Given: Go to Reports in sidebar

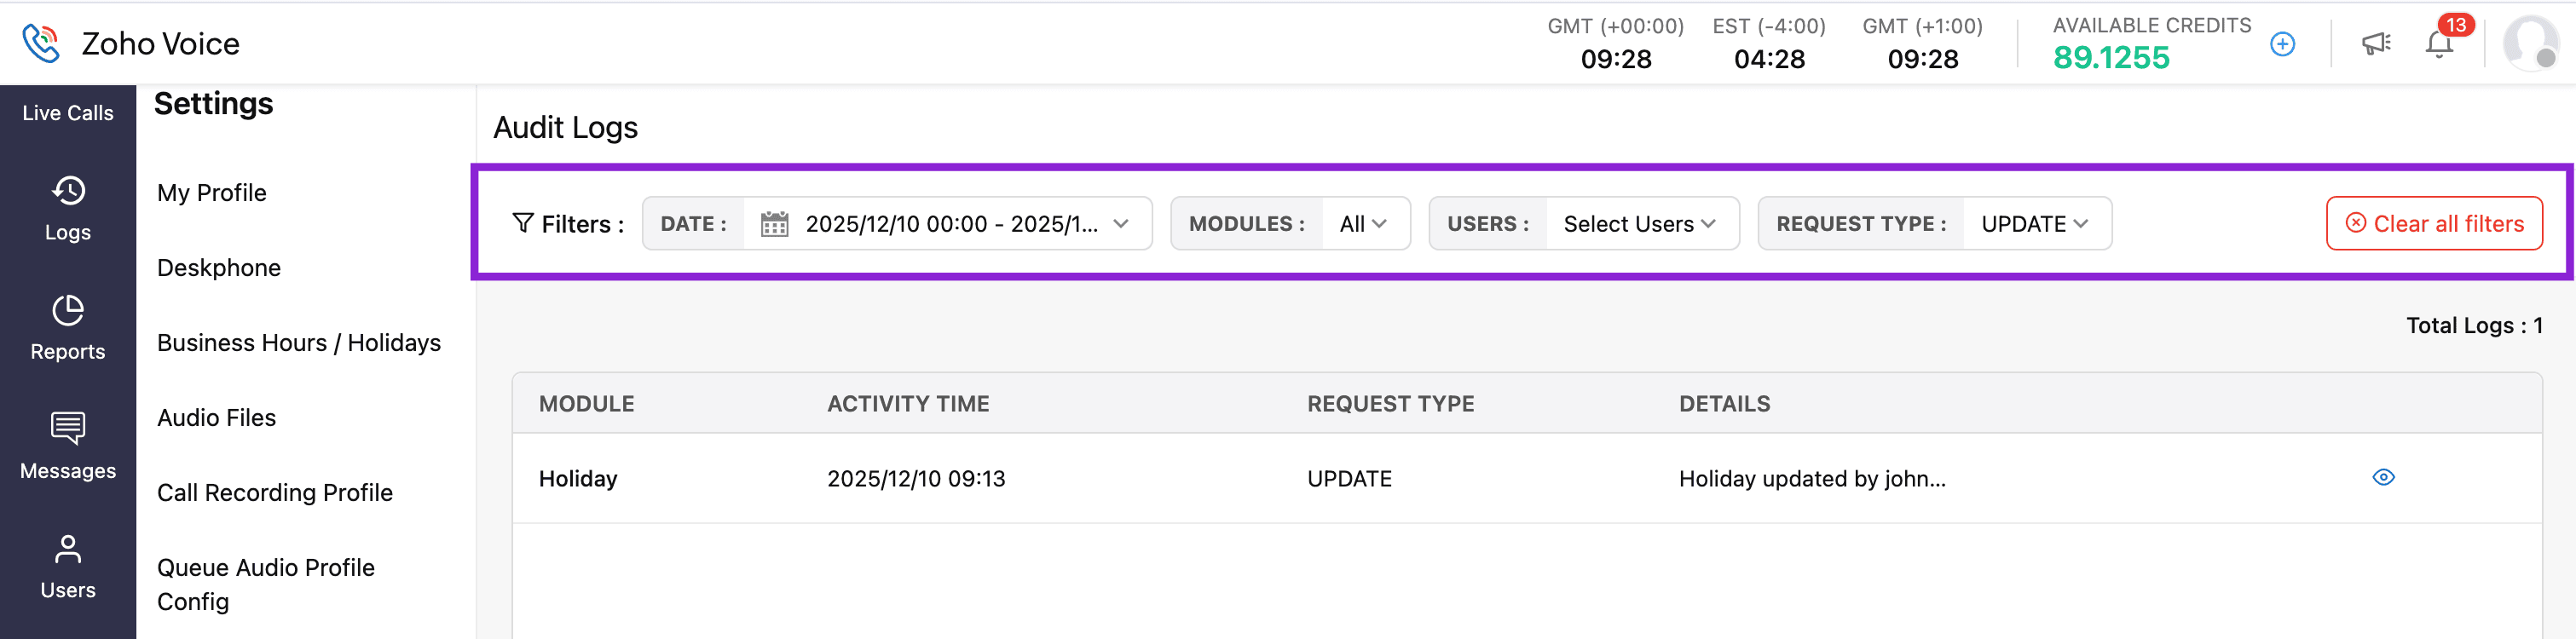Looking at the screenshot, I should 68,328.
